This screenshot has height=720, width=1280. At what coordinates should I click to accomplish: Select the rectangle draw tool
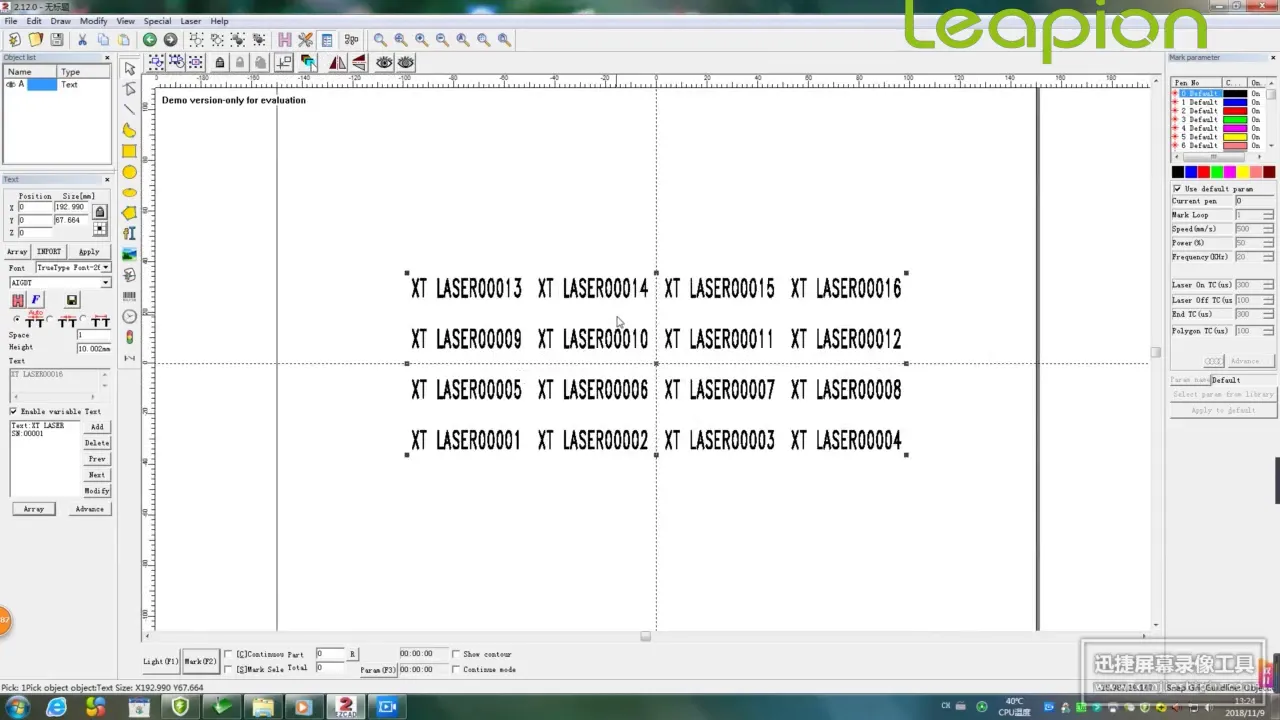(x=129, y=151)
